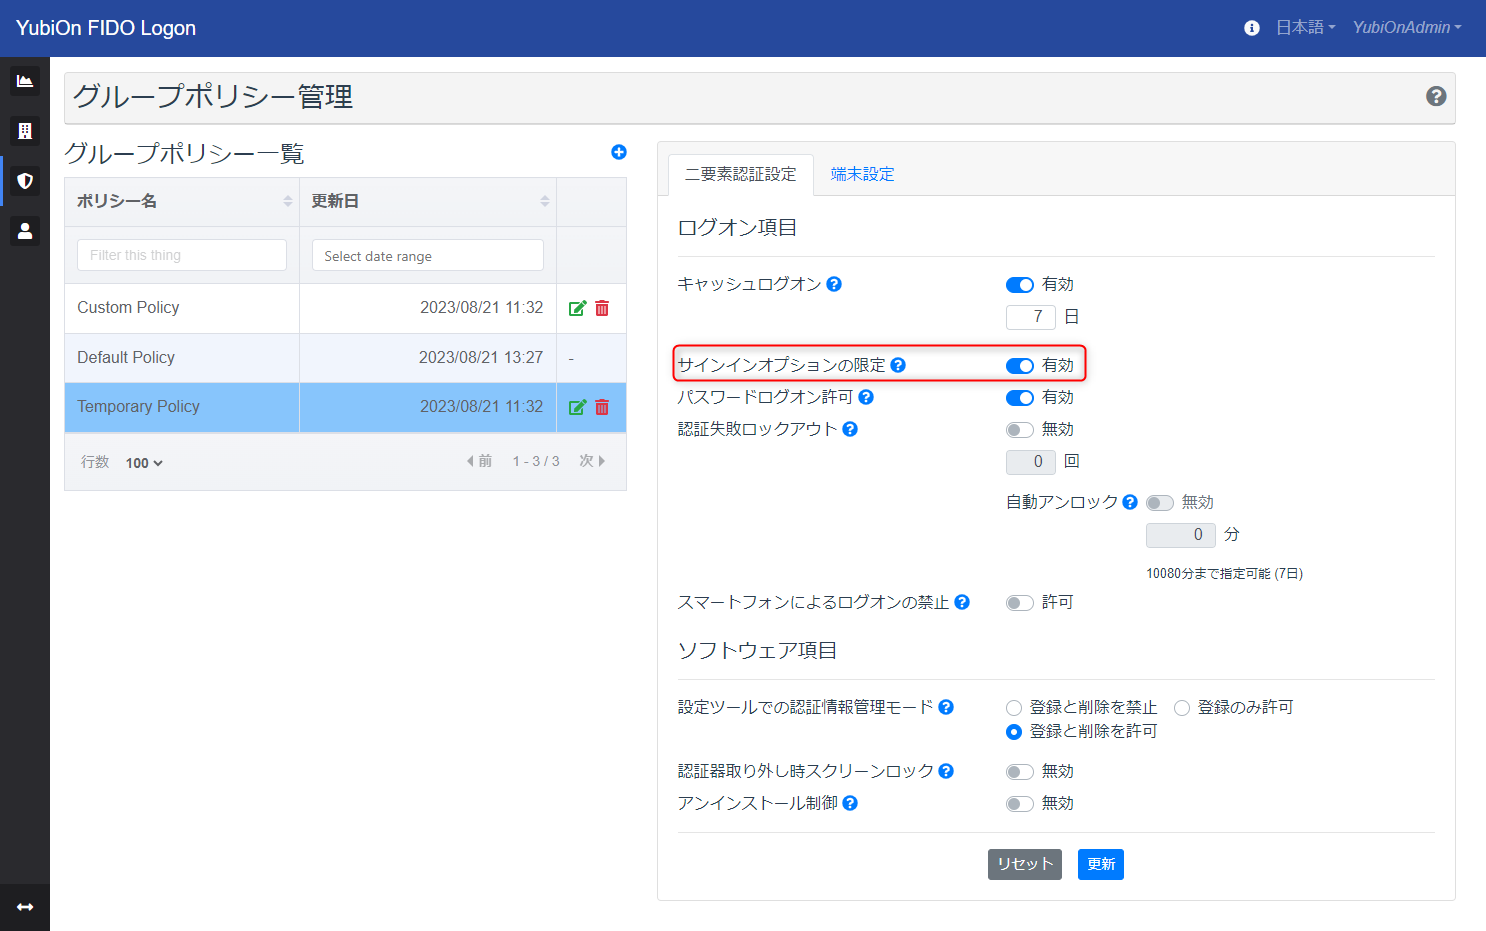Open the 日本語 language dropdown
This screenshot has width=1486, height=931.
pos(1305,28)
